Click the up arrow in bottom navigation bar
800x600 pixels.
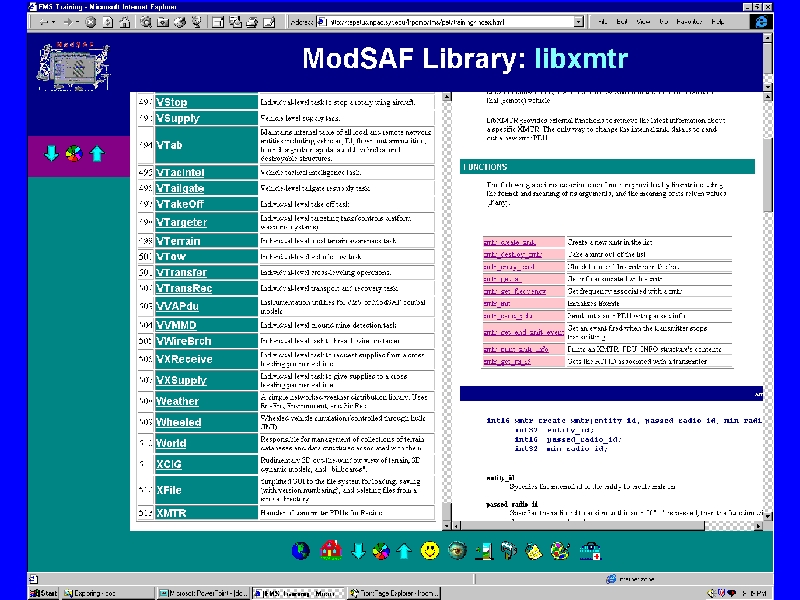point(404,551)
